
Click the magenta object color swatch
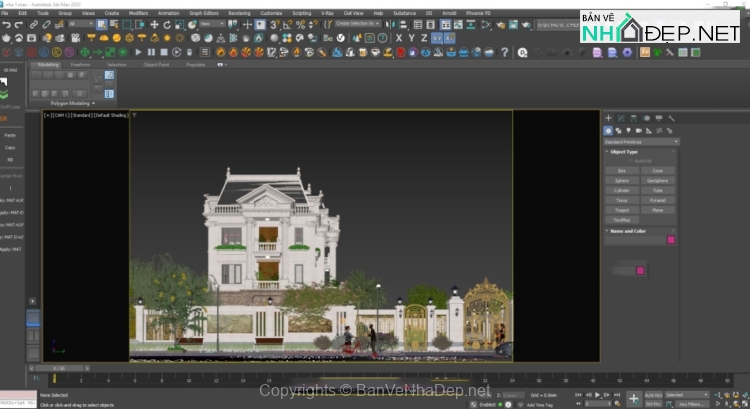[x=671, y=240]
